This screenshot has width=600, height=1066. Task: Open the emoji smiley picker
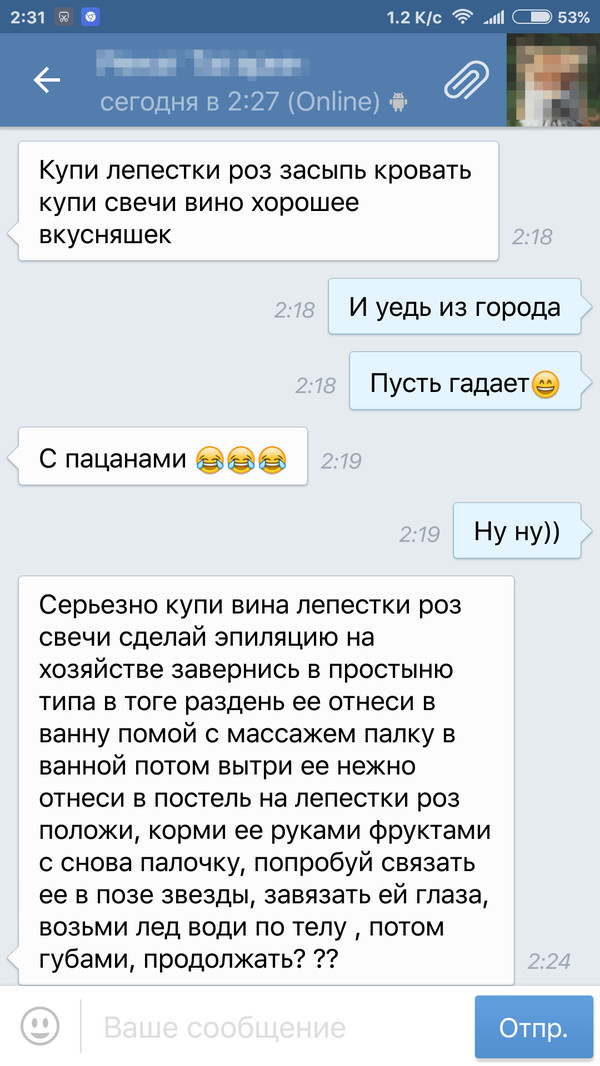click(40, 1026)
